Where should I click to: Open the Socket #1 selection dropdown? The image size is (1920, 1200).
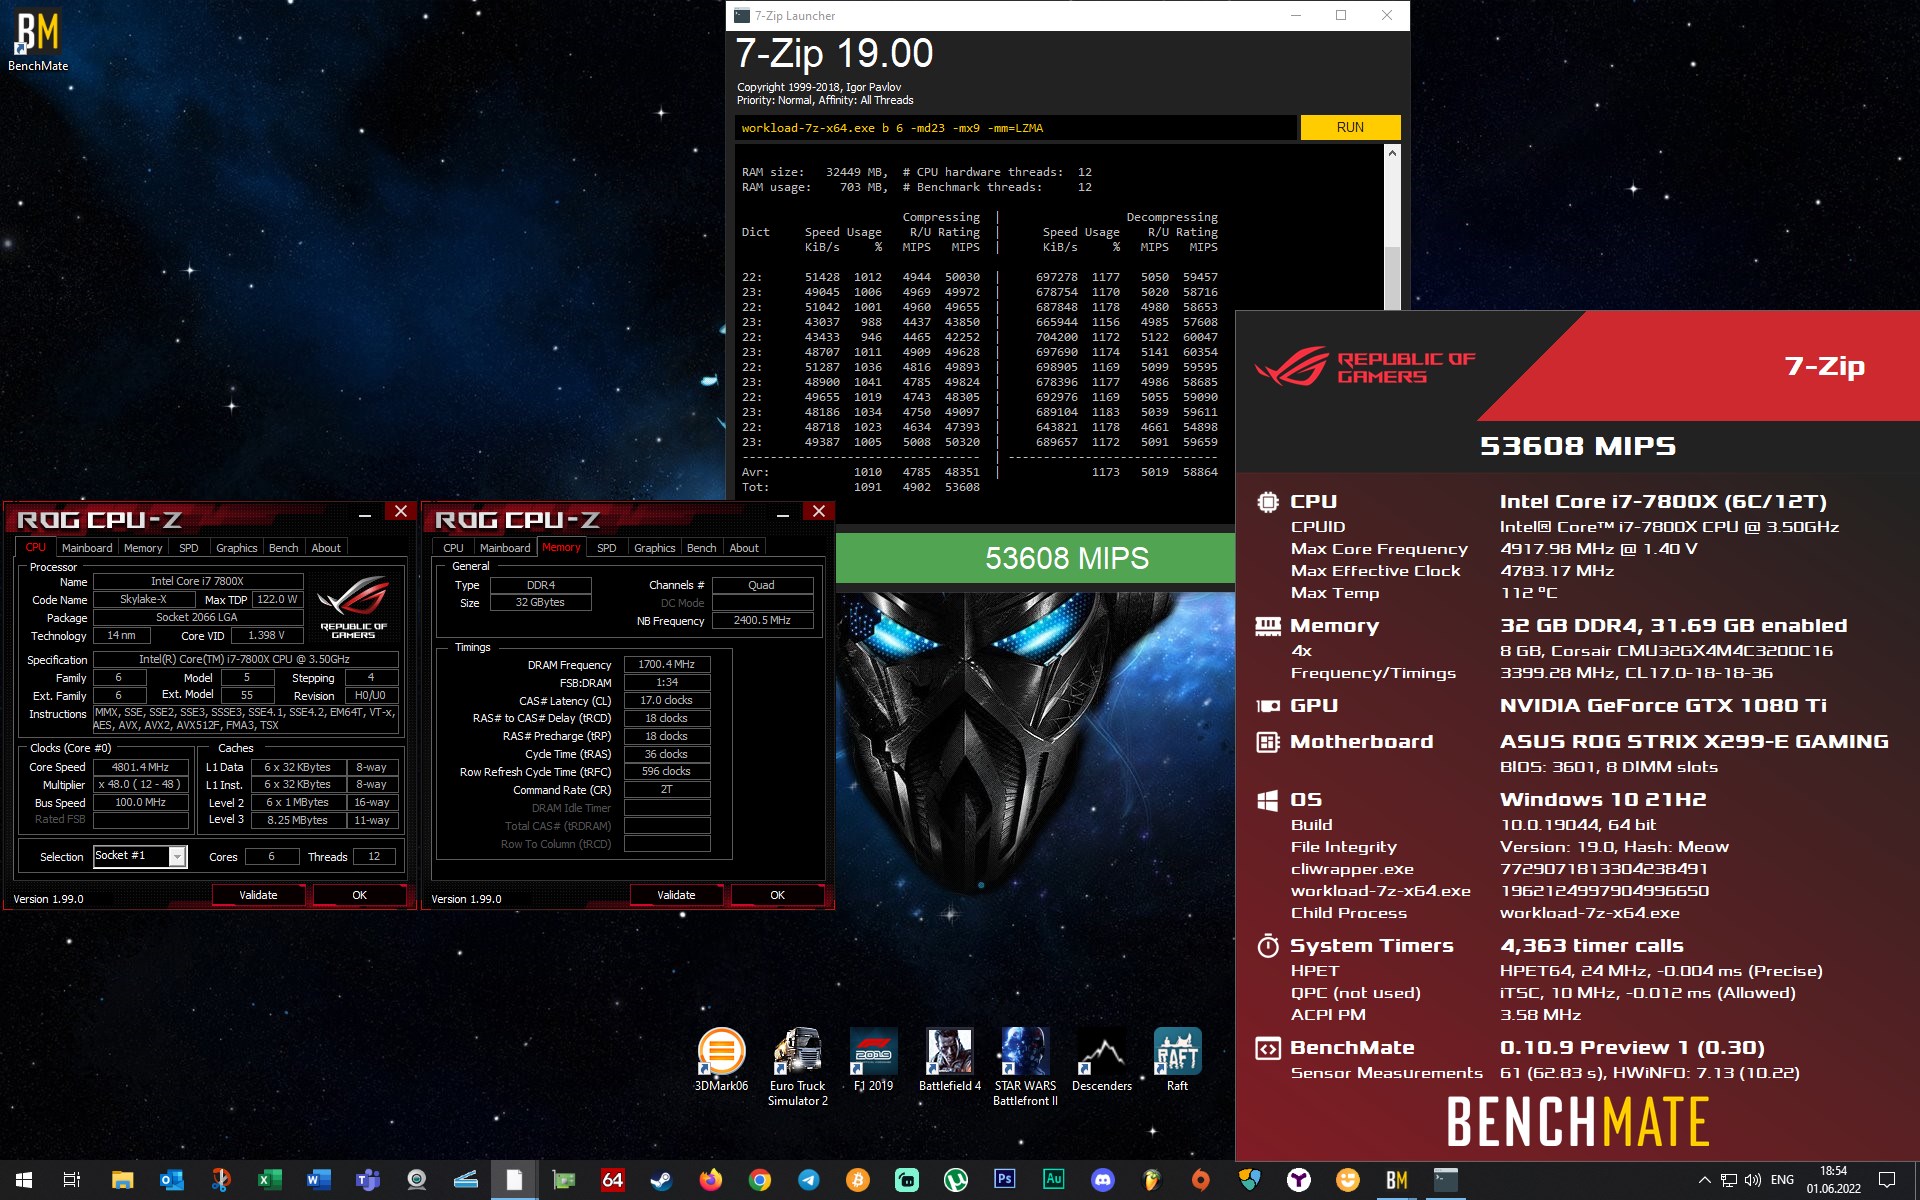(140, 856)
